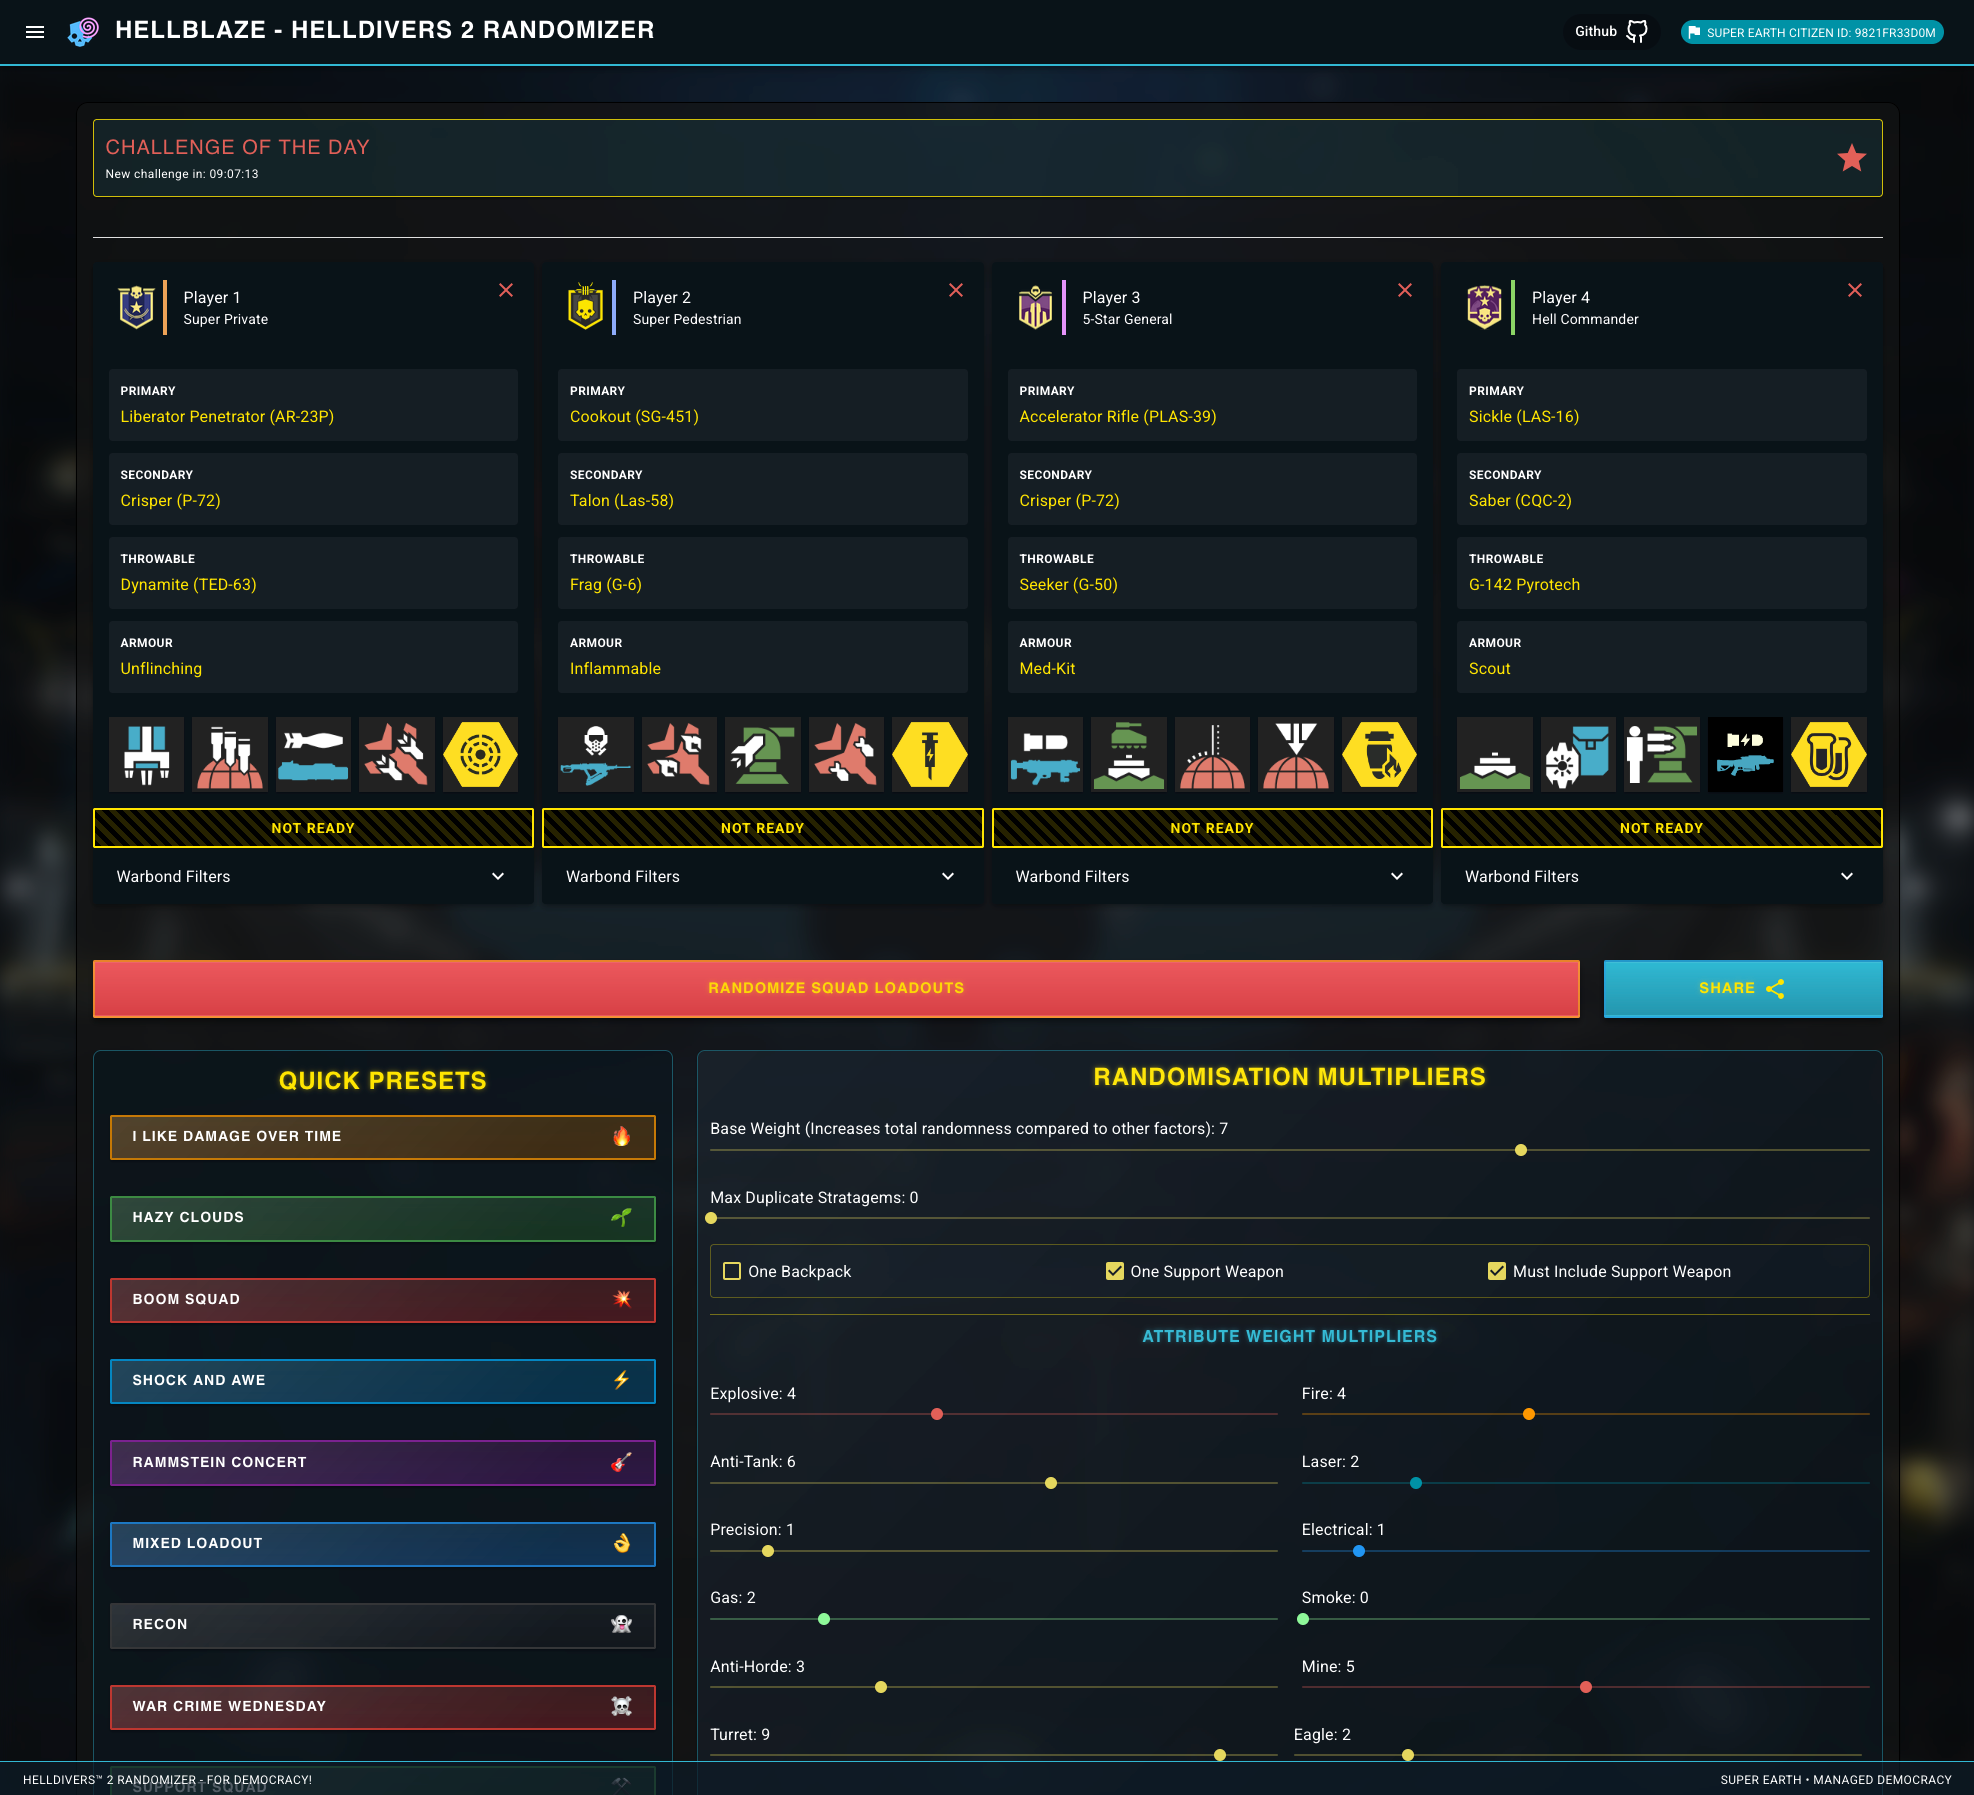
Task: Select Player 1's missile launcher stratagem icon
Action: click(x=314, y=754)
